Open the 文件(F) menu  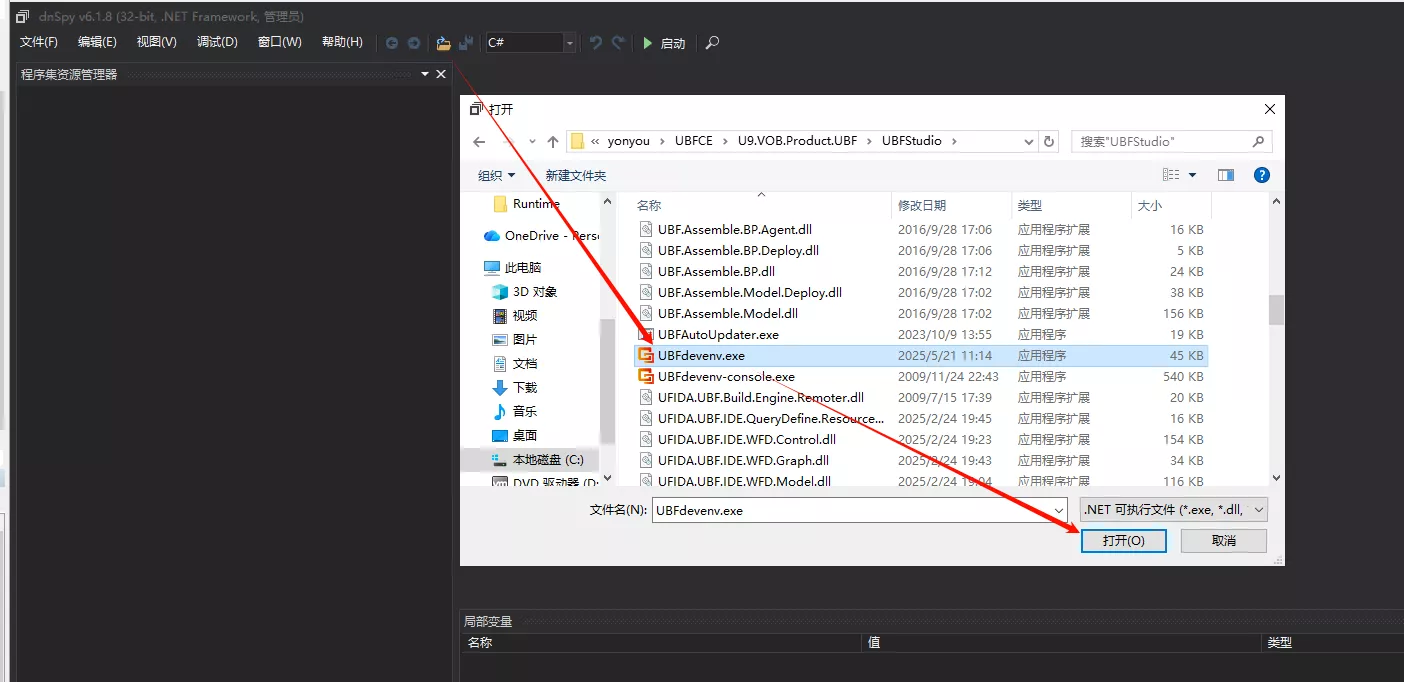[38, 42]
